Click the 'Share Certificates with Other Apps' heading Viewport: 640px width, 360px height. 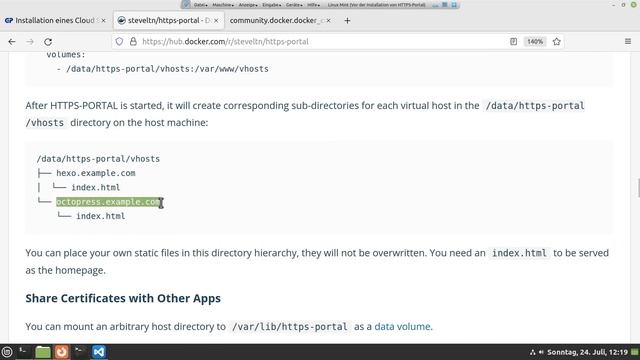[x=123, y=298]
